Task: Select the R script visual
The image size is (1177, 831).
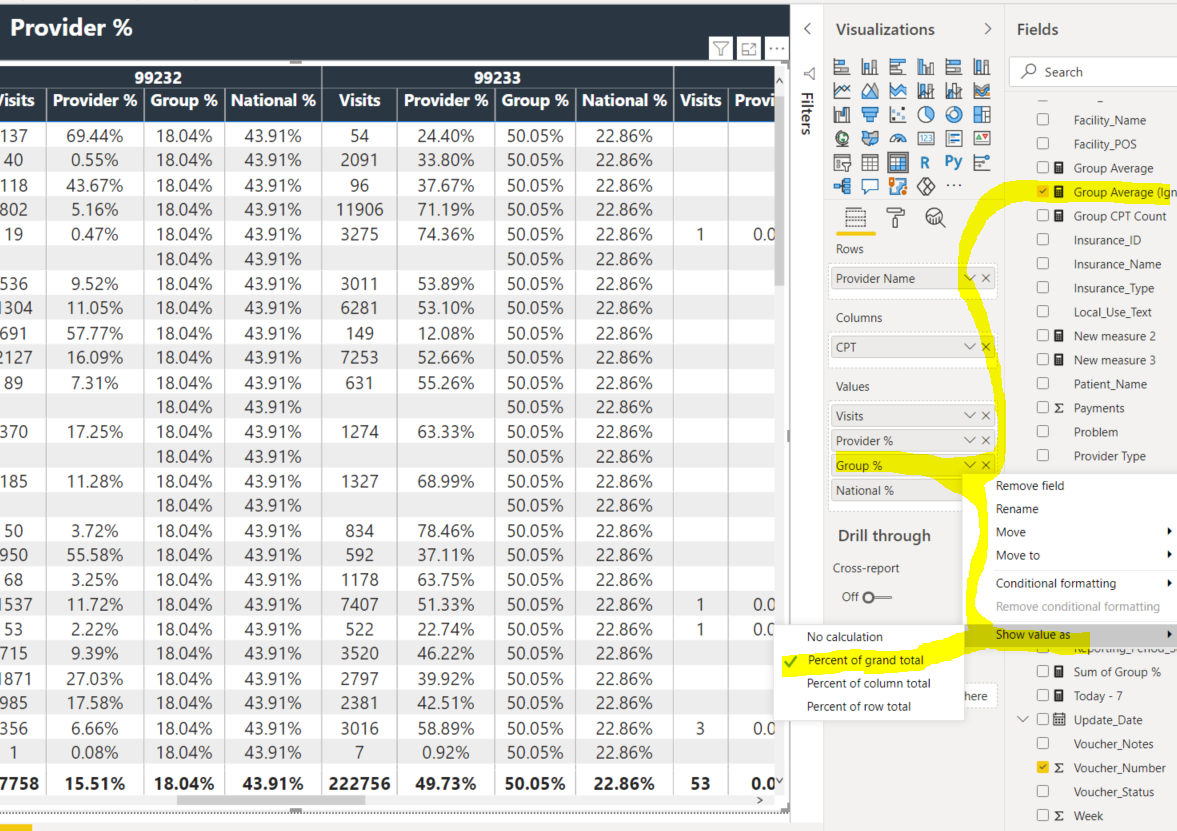Action: tap(926, 163)
